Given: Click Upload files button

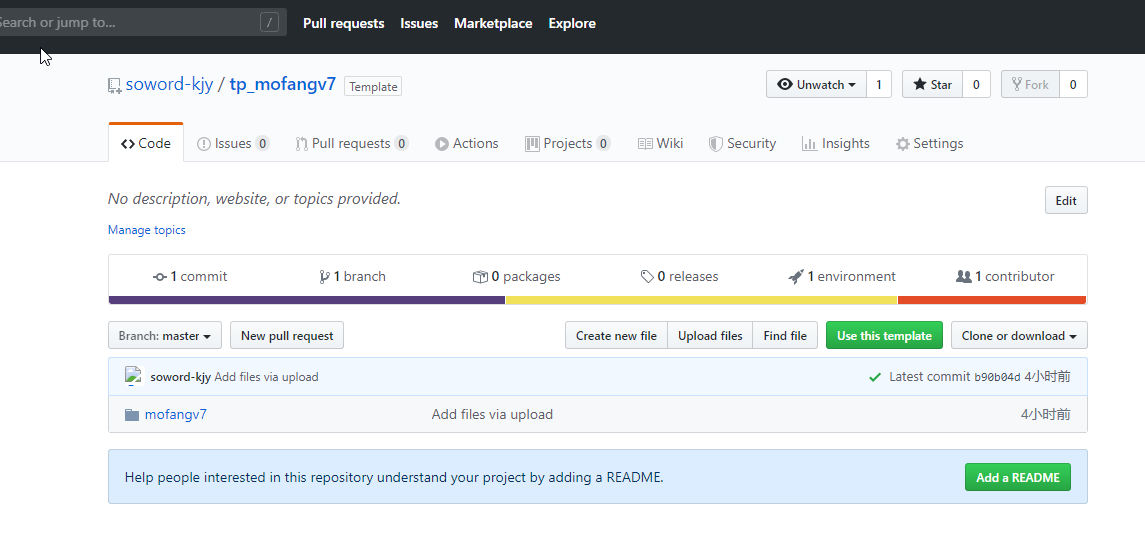Looking at the screenshot, I should click(710, 336).
